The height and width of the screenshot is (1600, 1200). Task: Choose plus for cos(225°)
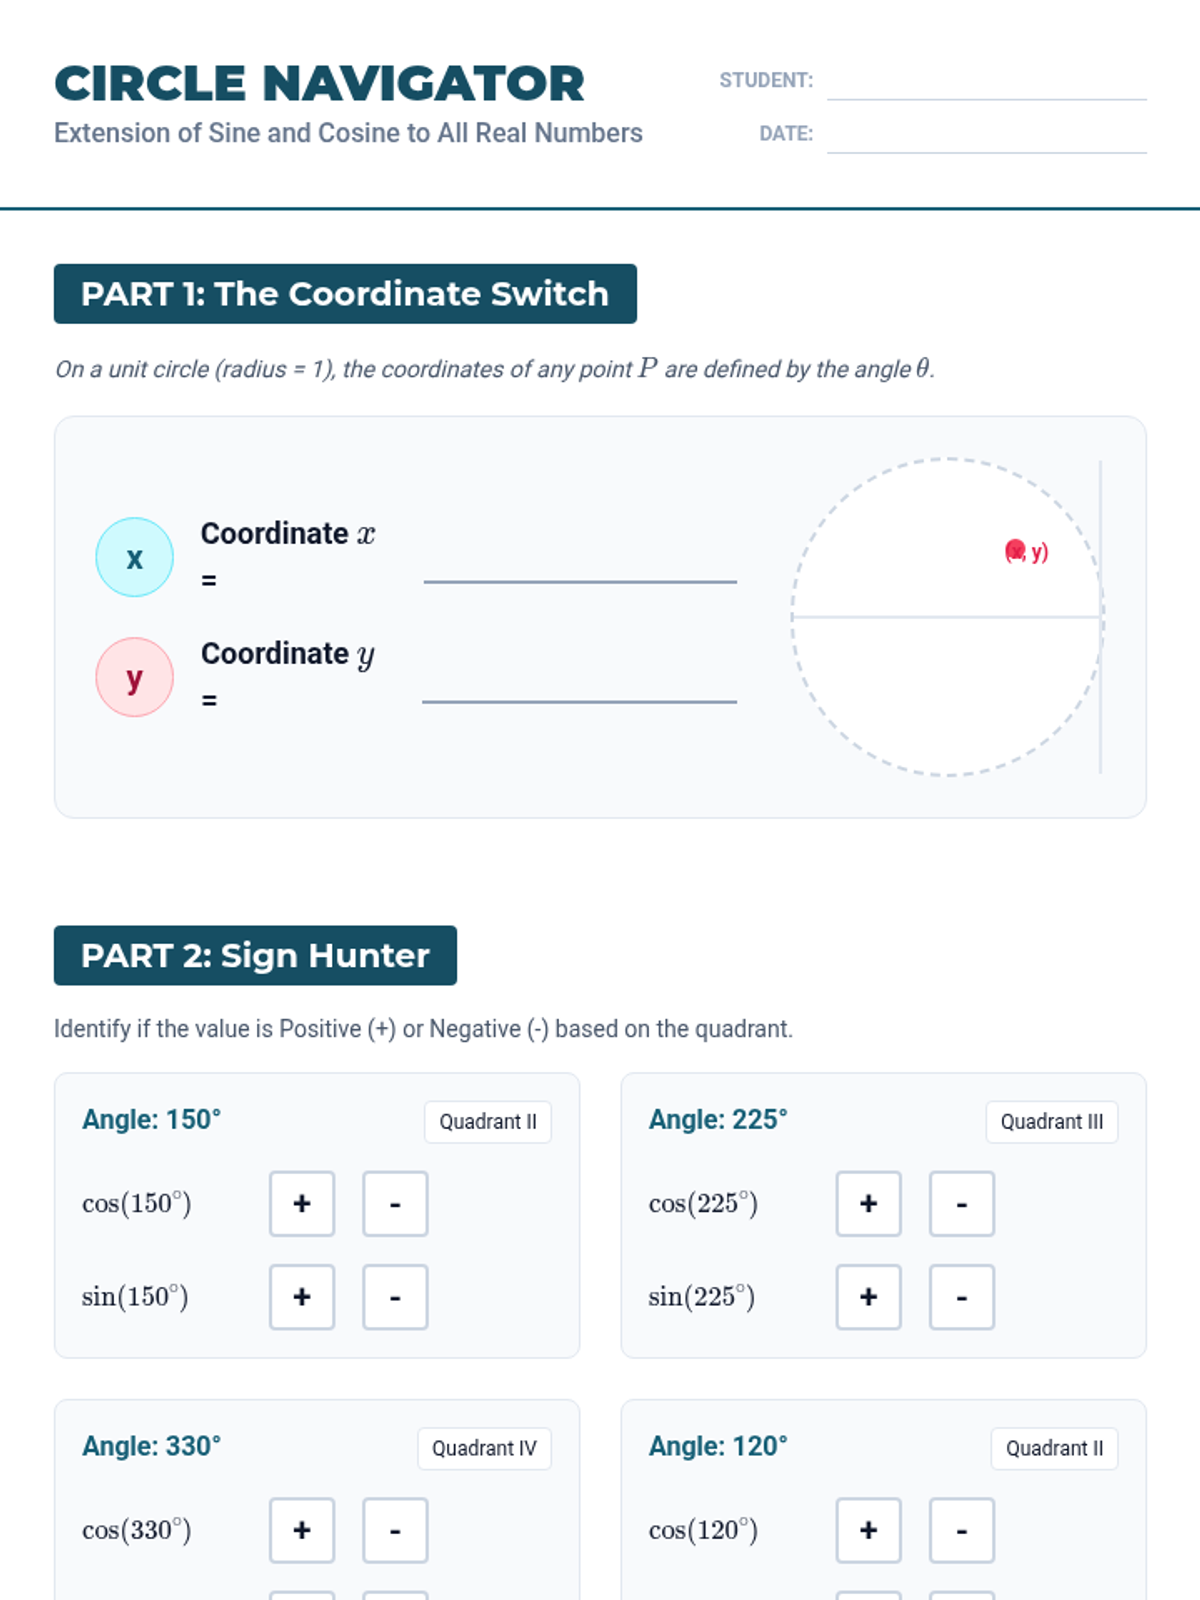tap(868, 1204)
